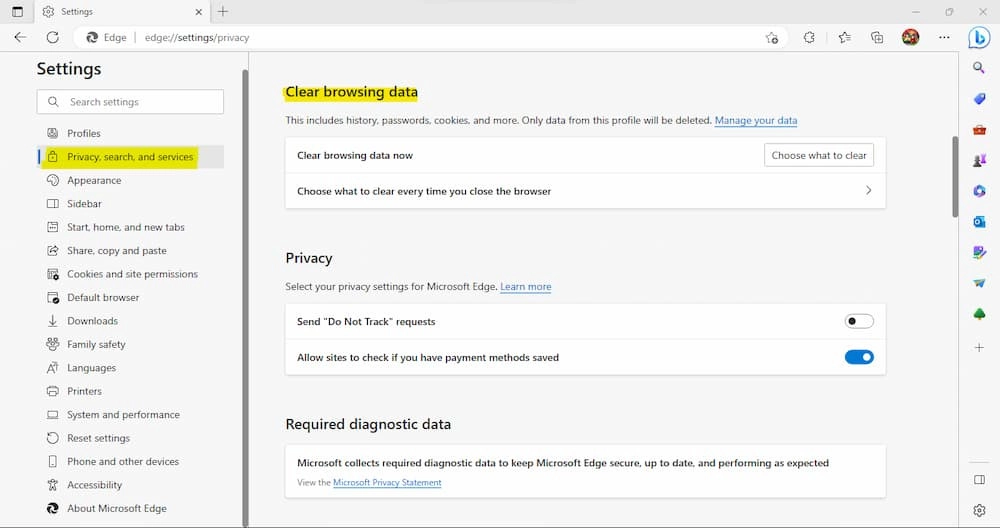Viewport: 1000px width, 528px height.
Task: Click the Clear browsing data now row
Action: (x=585, y=155)
